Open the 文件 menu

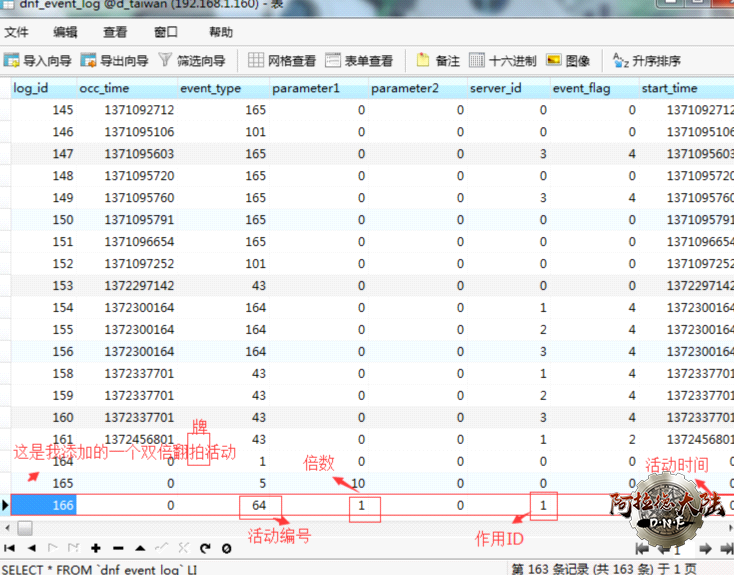[17, 32]
